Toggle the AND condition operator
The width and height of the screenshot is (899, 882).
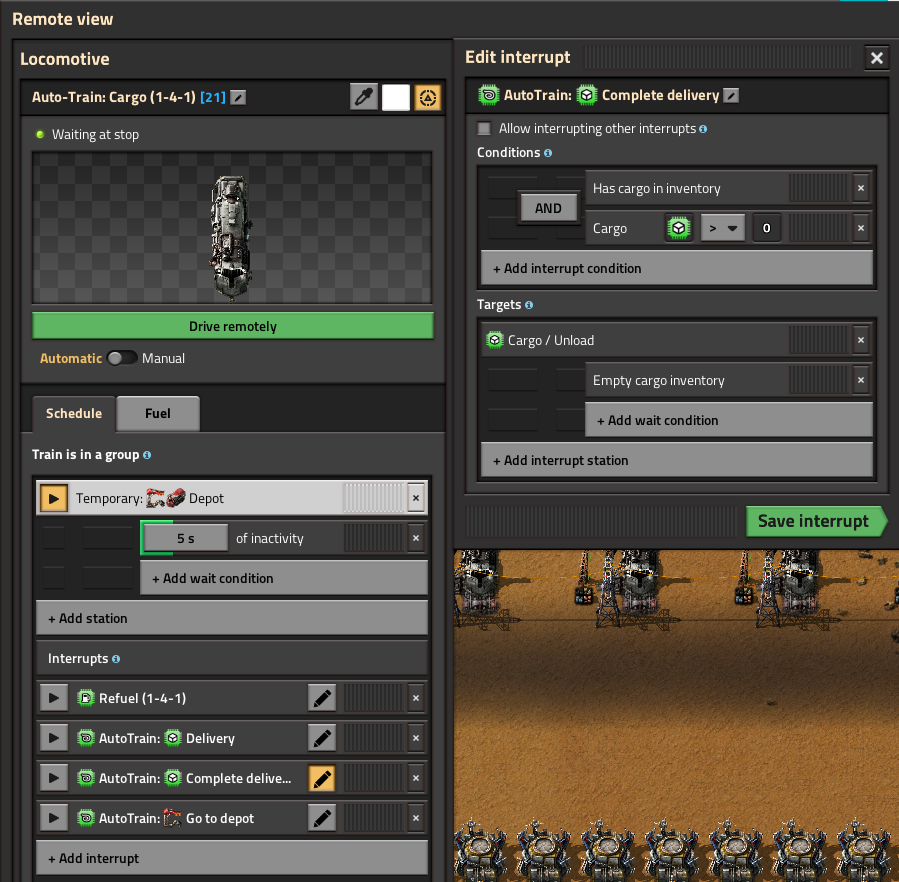548,208
